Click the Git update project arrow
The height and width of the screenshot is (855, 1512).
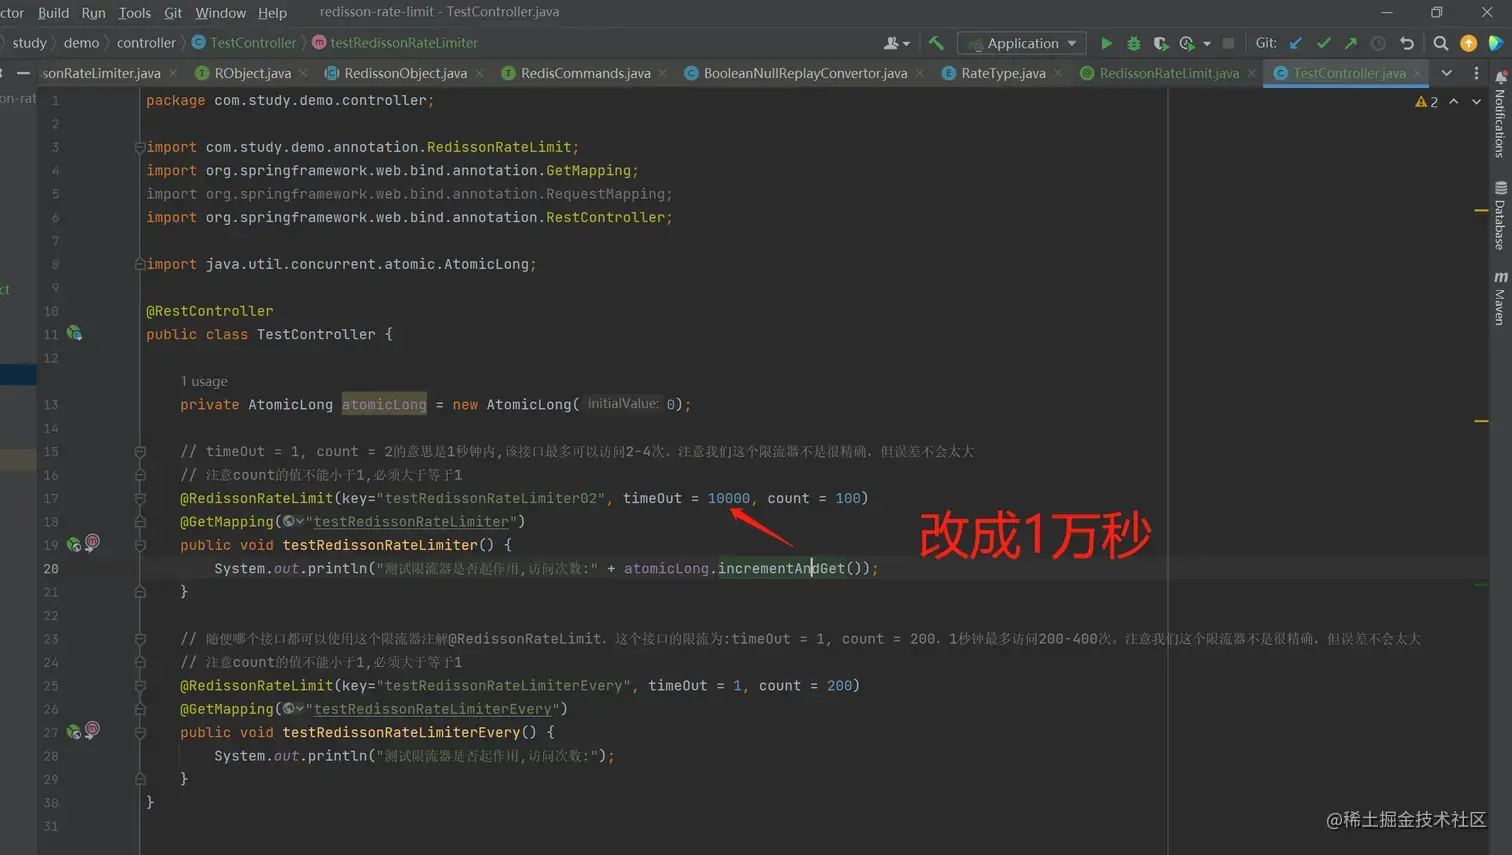[x=1296, y=43]
